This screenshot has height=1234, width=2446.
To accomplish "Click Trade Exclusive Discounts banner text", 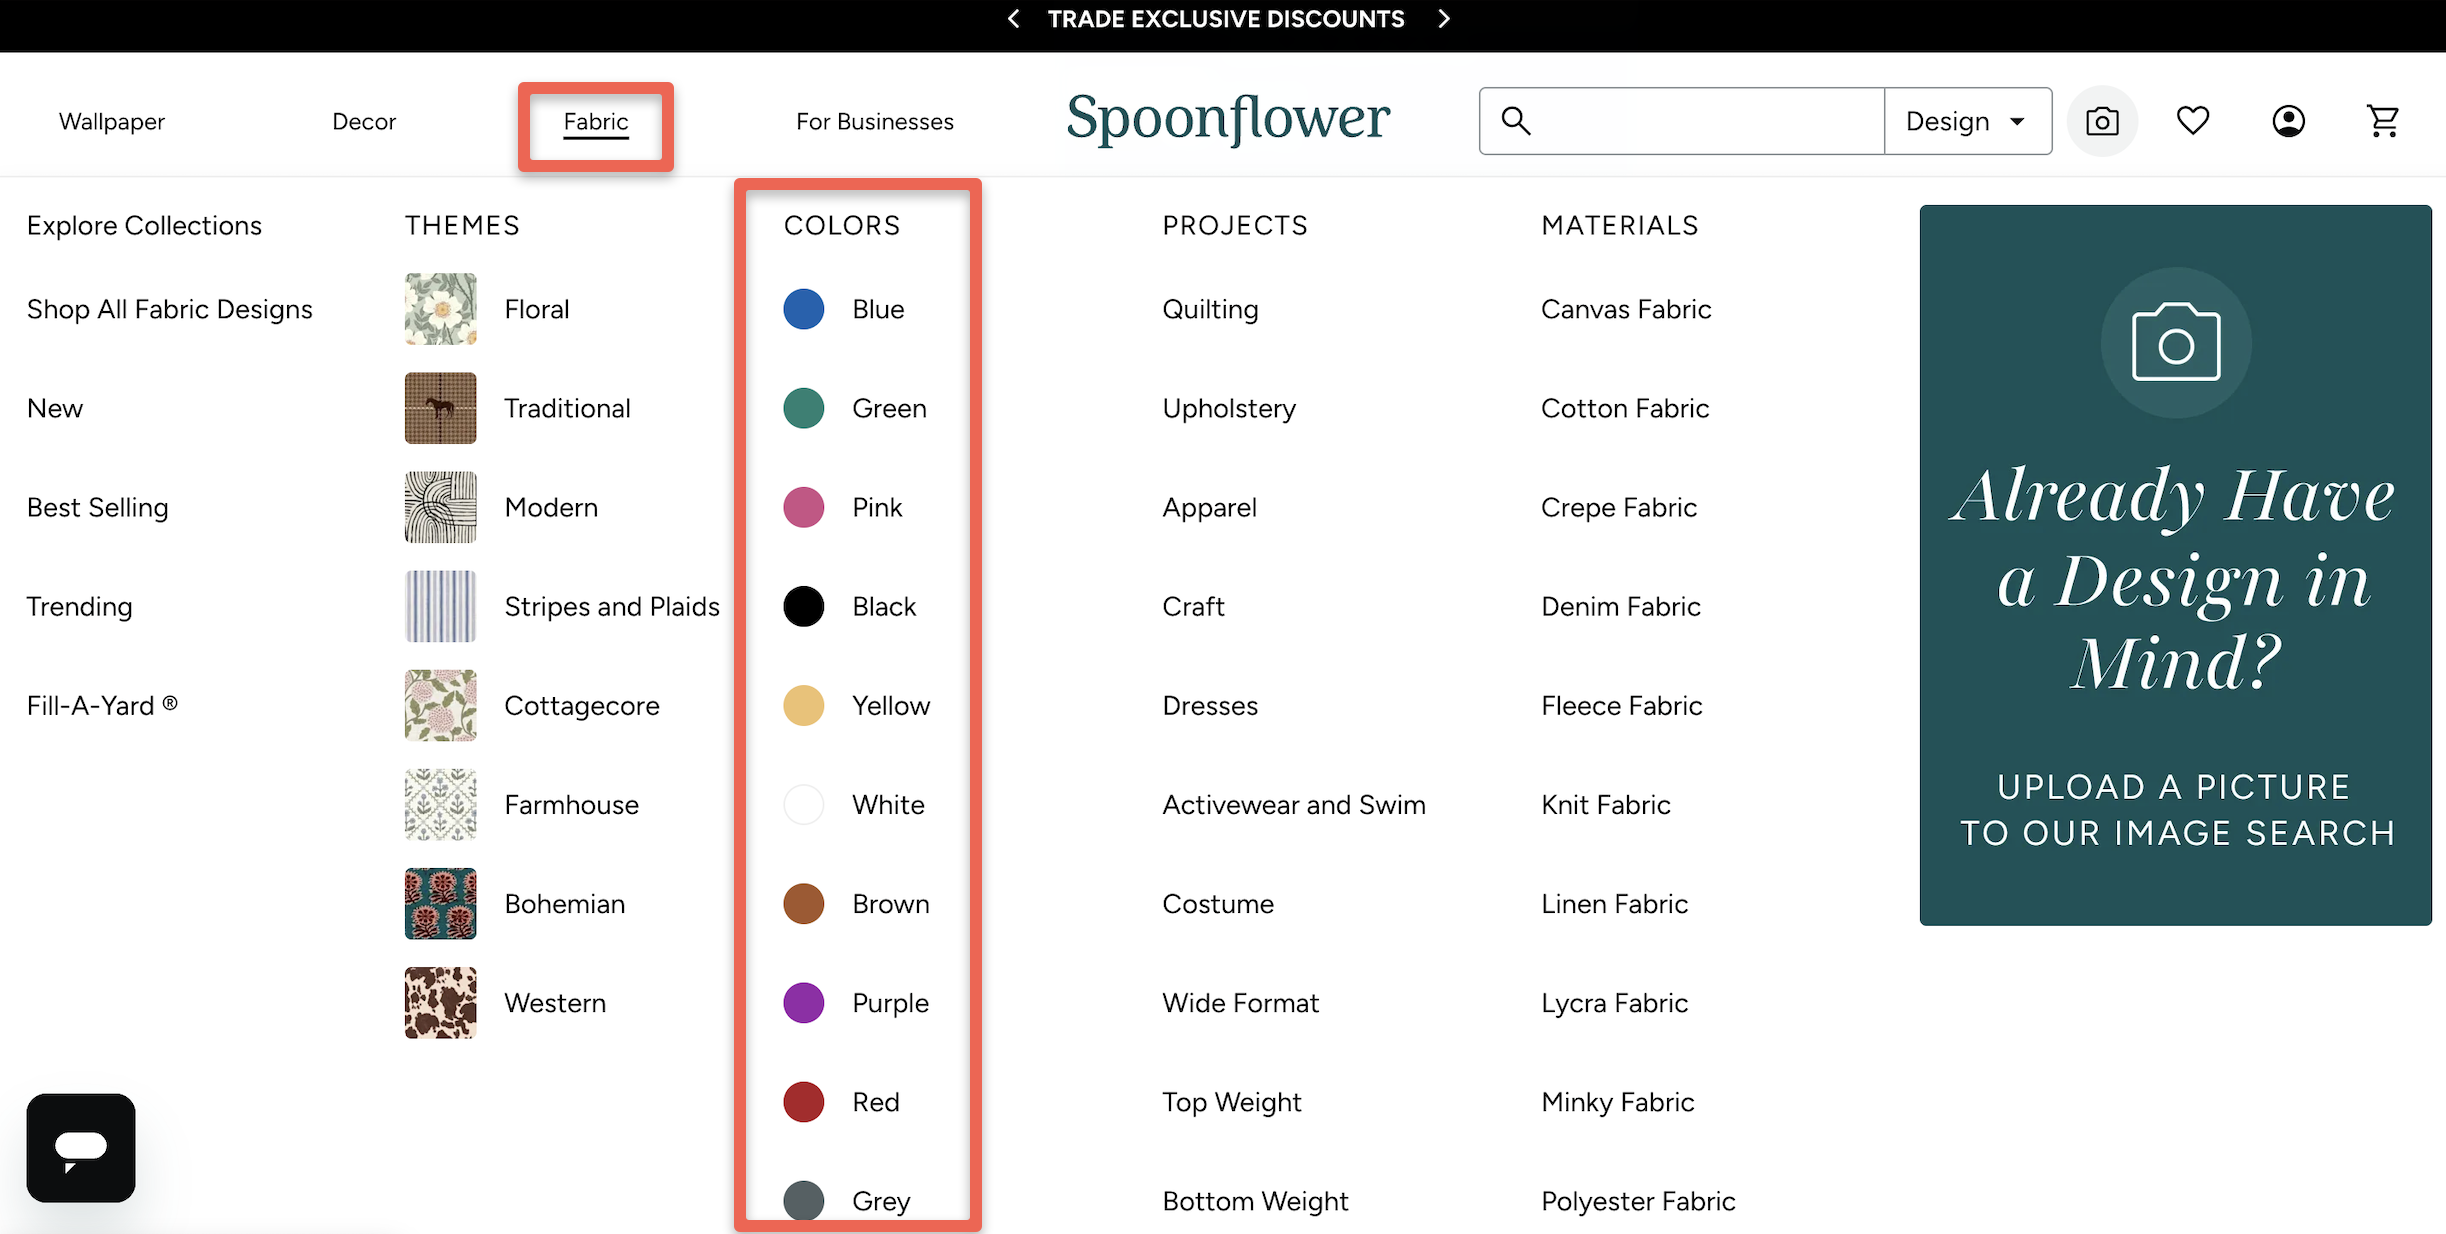I will [x=1226, y=19].
